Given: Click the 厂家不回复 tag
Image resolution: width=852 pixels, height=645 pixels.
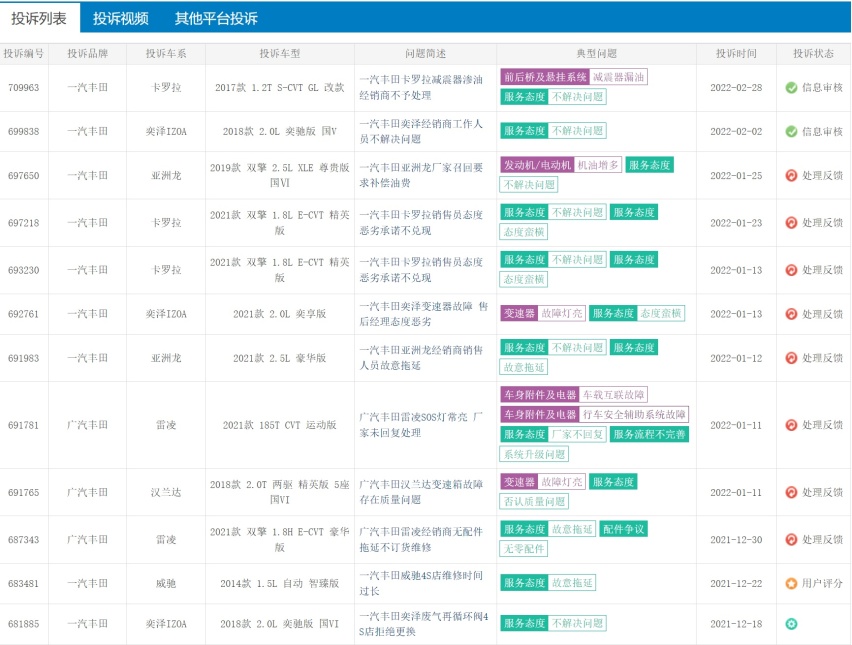Looking at the screenshot, I should [x=577, y=435].
